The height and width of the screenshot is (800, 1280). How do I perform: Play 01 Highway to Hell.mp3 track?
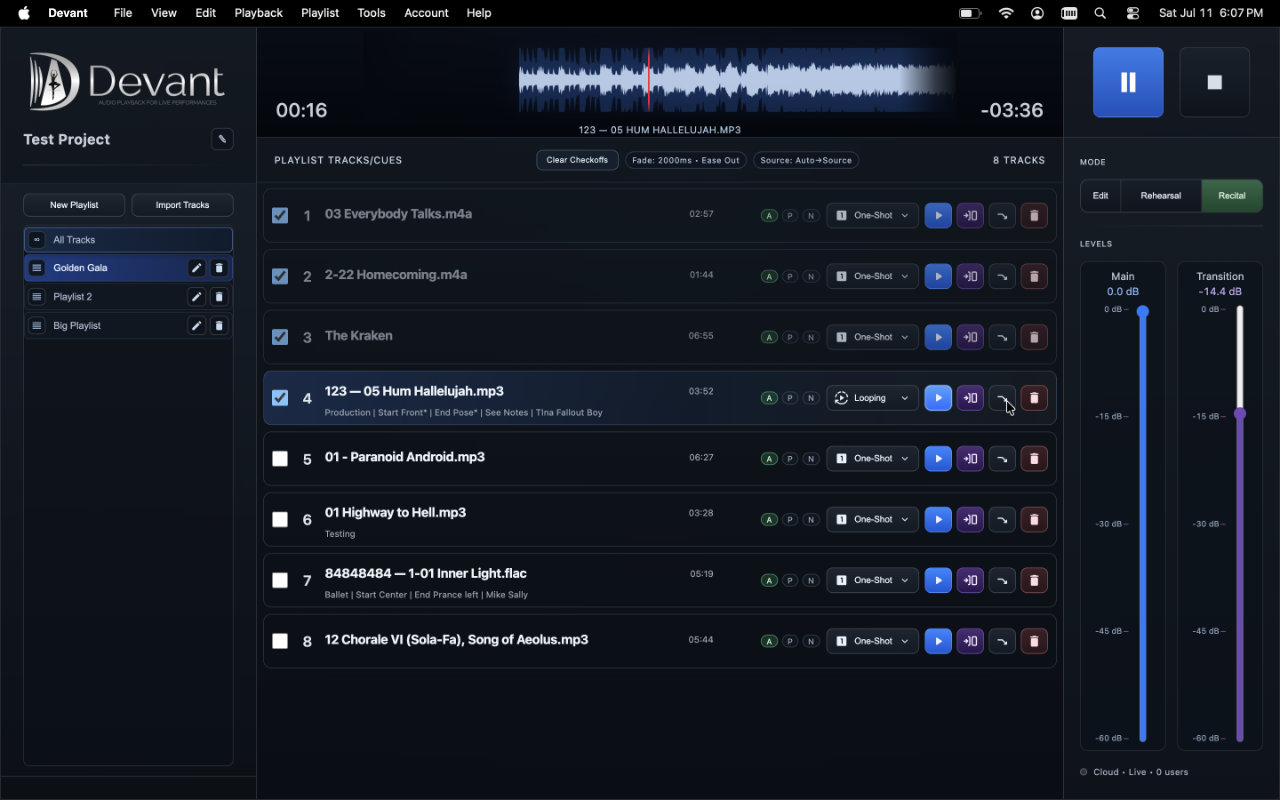(938, 519)
